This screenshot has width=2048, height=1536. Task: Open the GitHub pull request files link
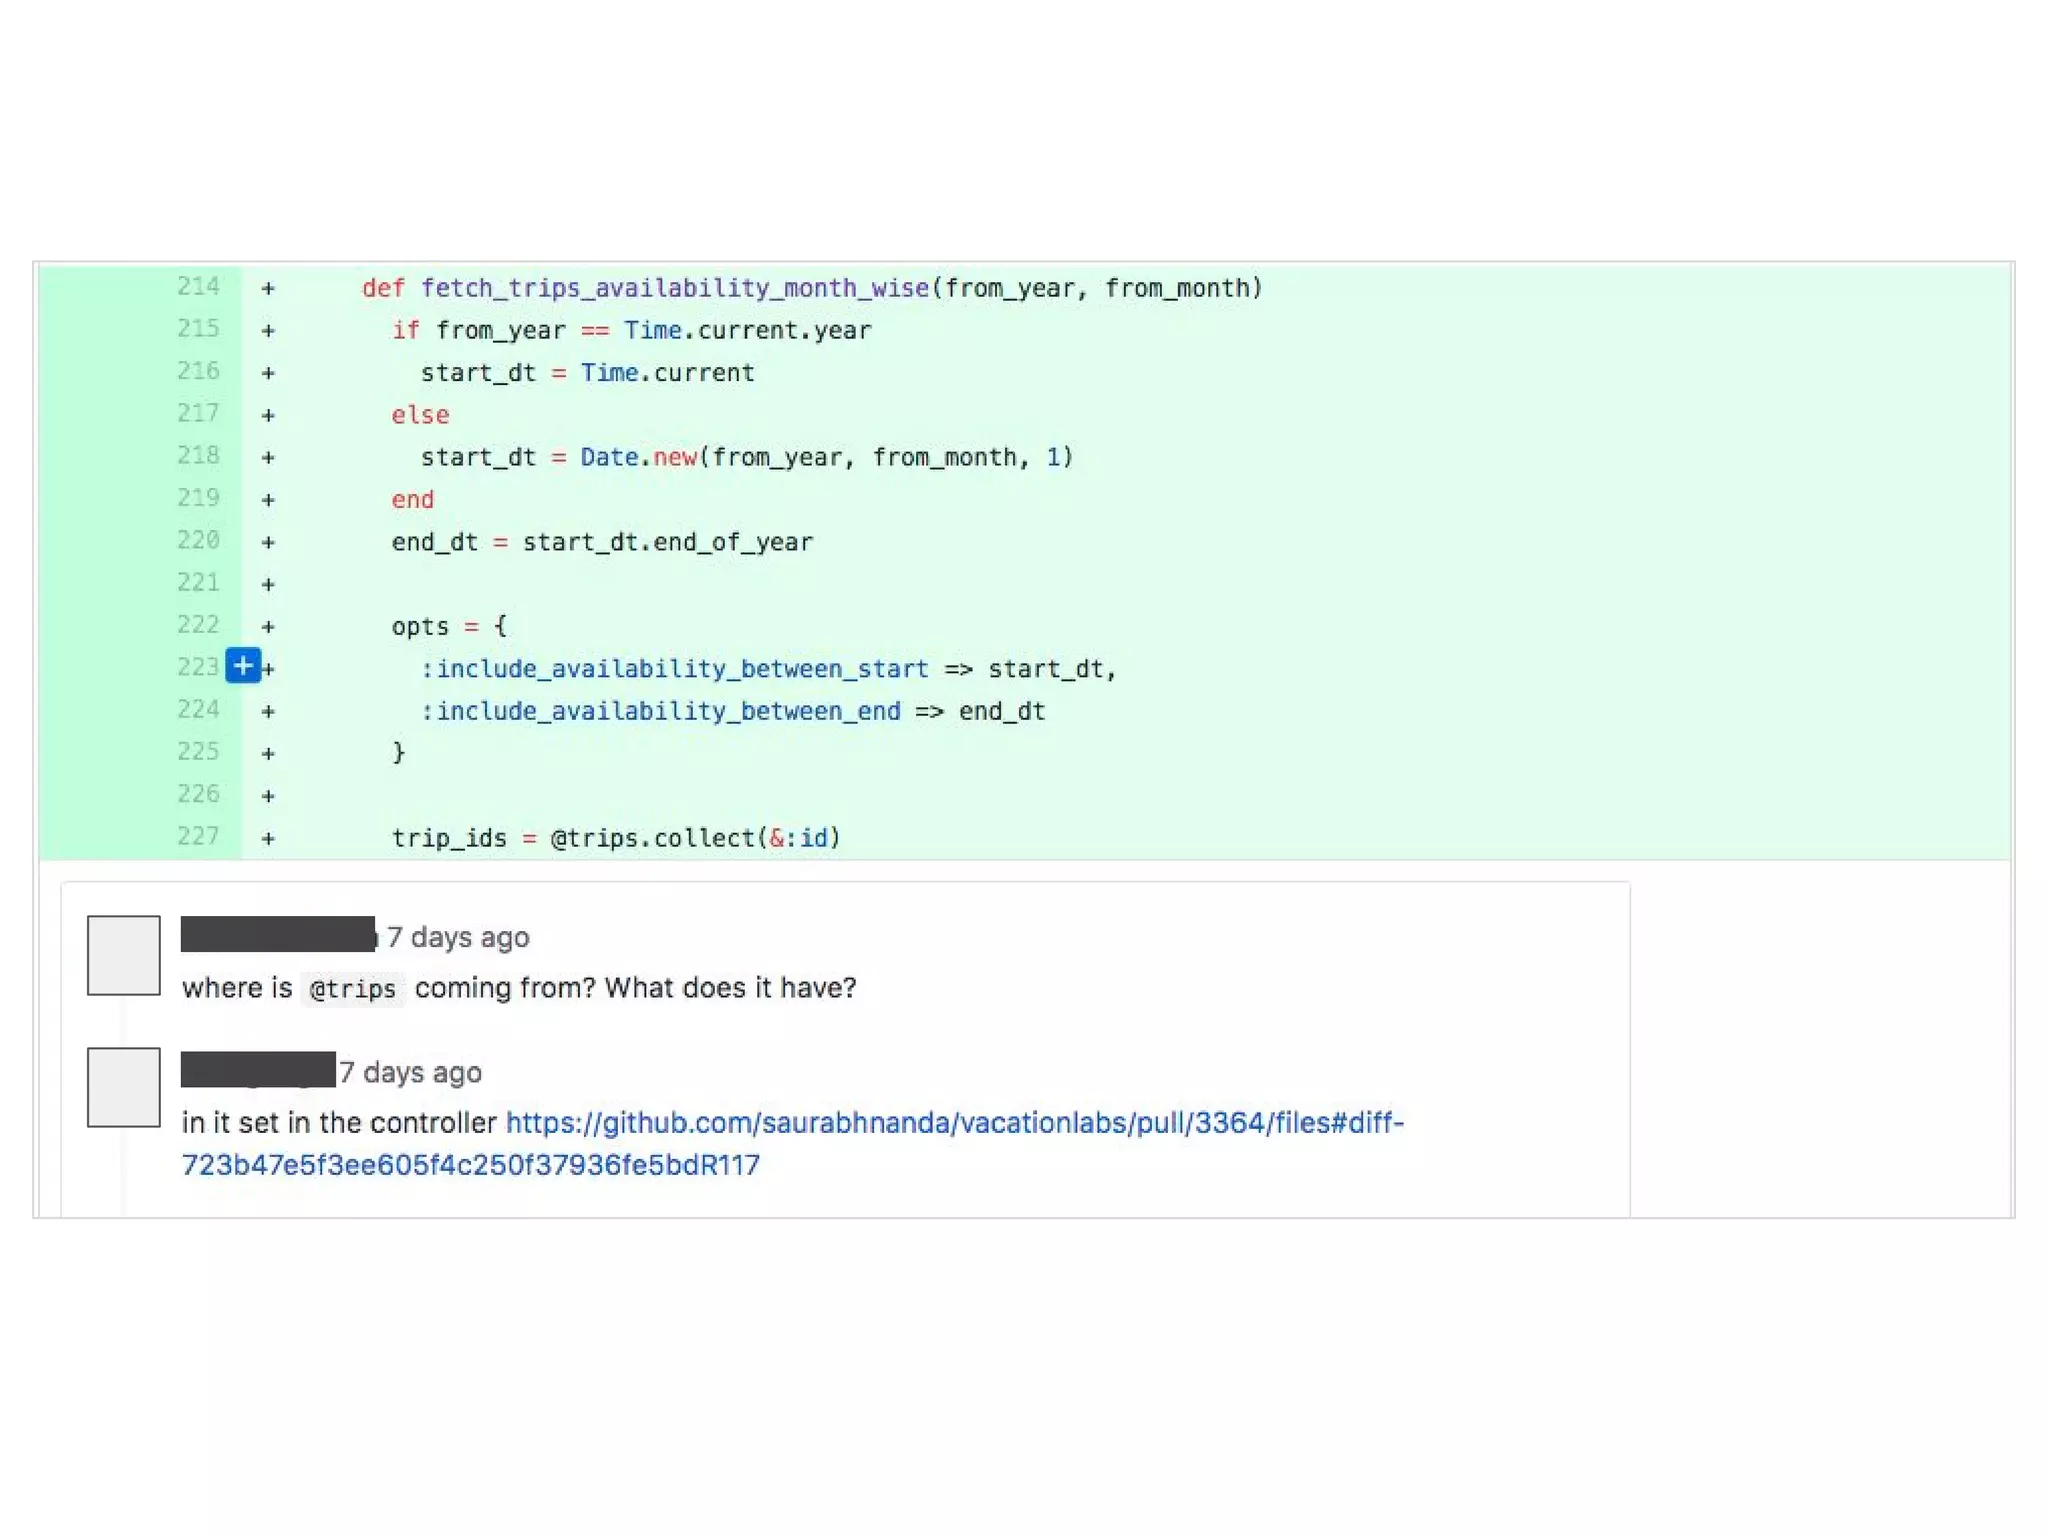[x=954, y=1123]
